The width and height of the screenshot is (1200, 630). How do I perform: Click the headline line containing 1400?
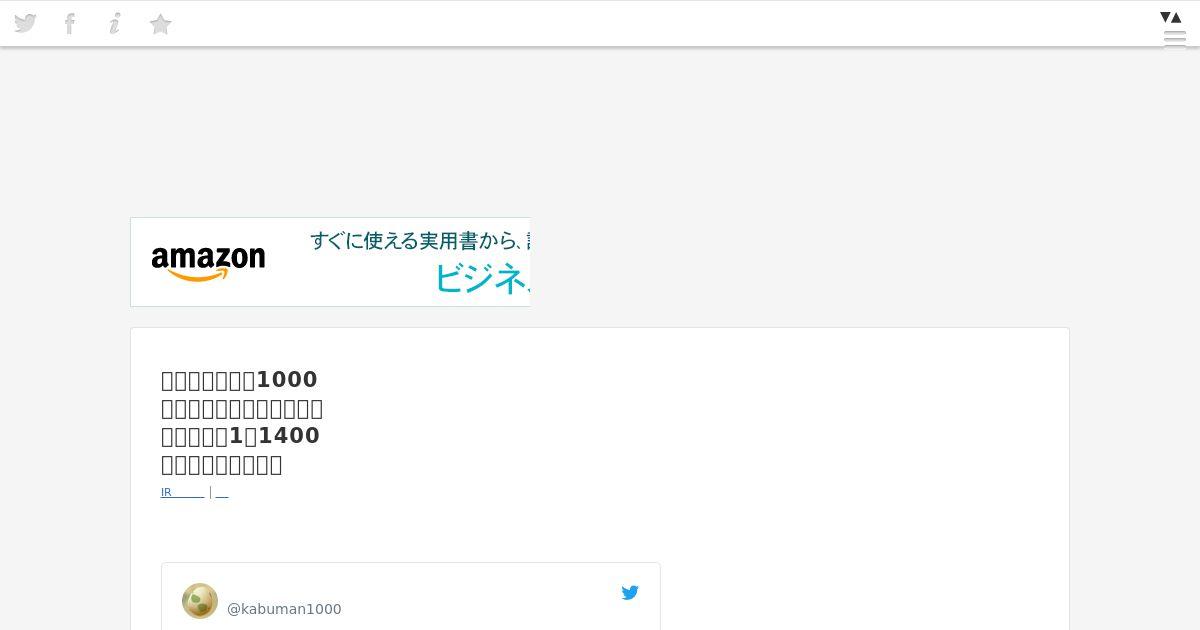point(240,436)
